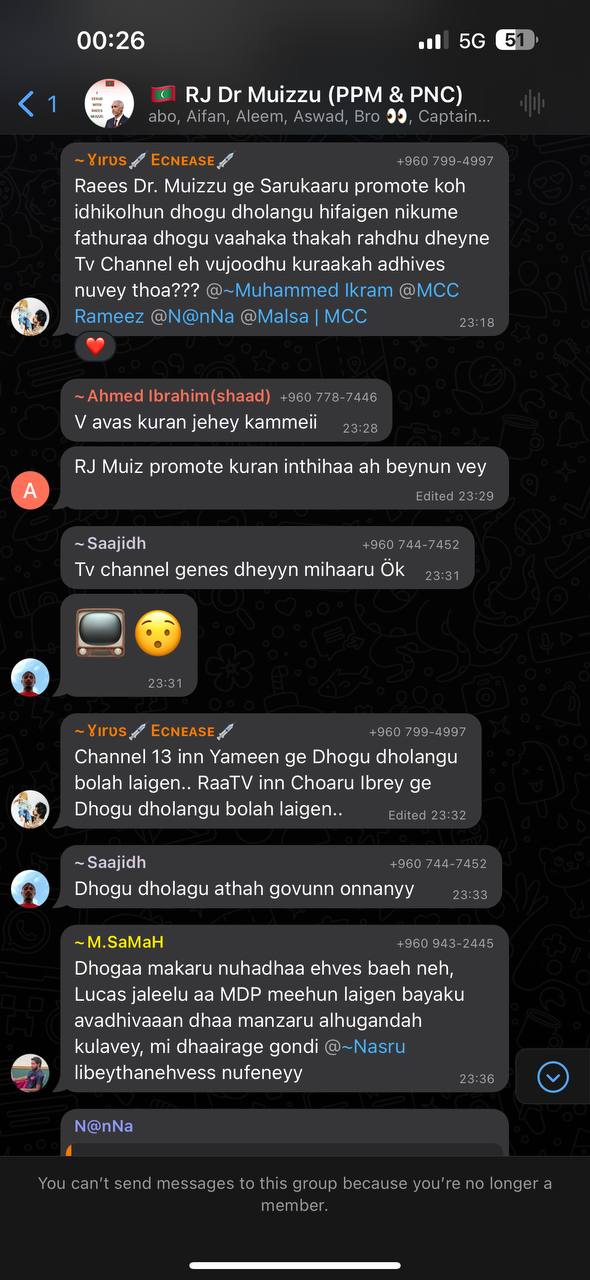Open orange 'A' avatar of Ahmed Ibrahim
Image resolution: width=590 pixels, height=1280 pixels.
(30, 490)
